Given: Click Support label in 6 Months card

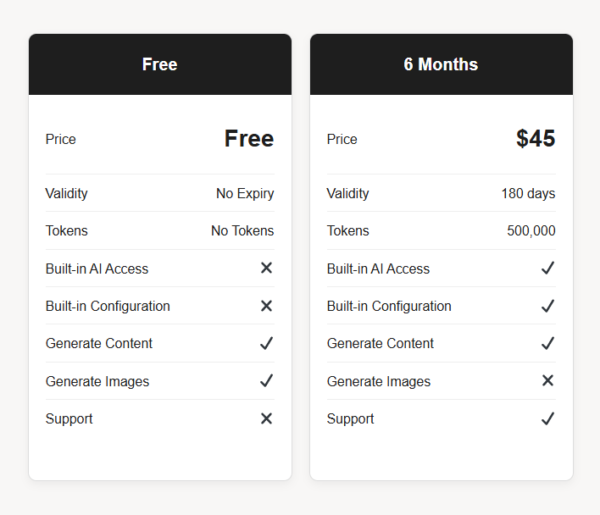Looking at the screenshot, I should [350, 419].
